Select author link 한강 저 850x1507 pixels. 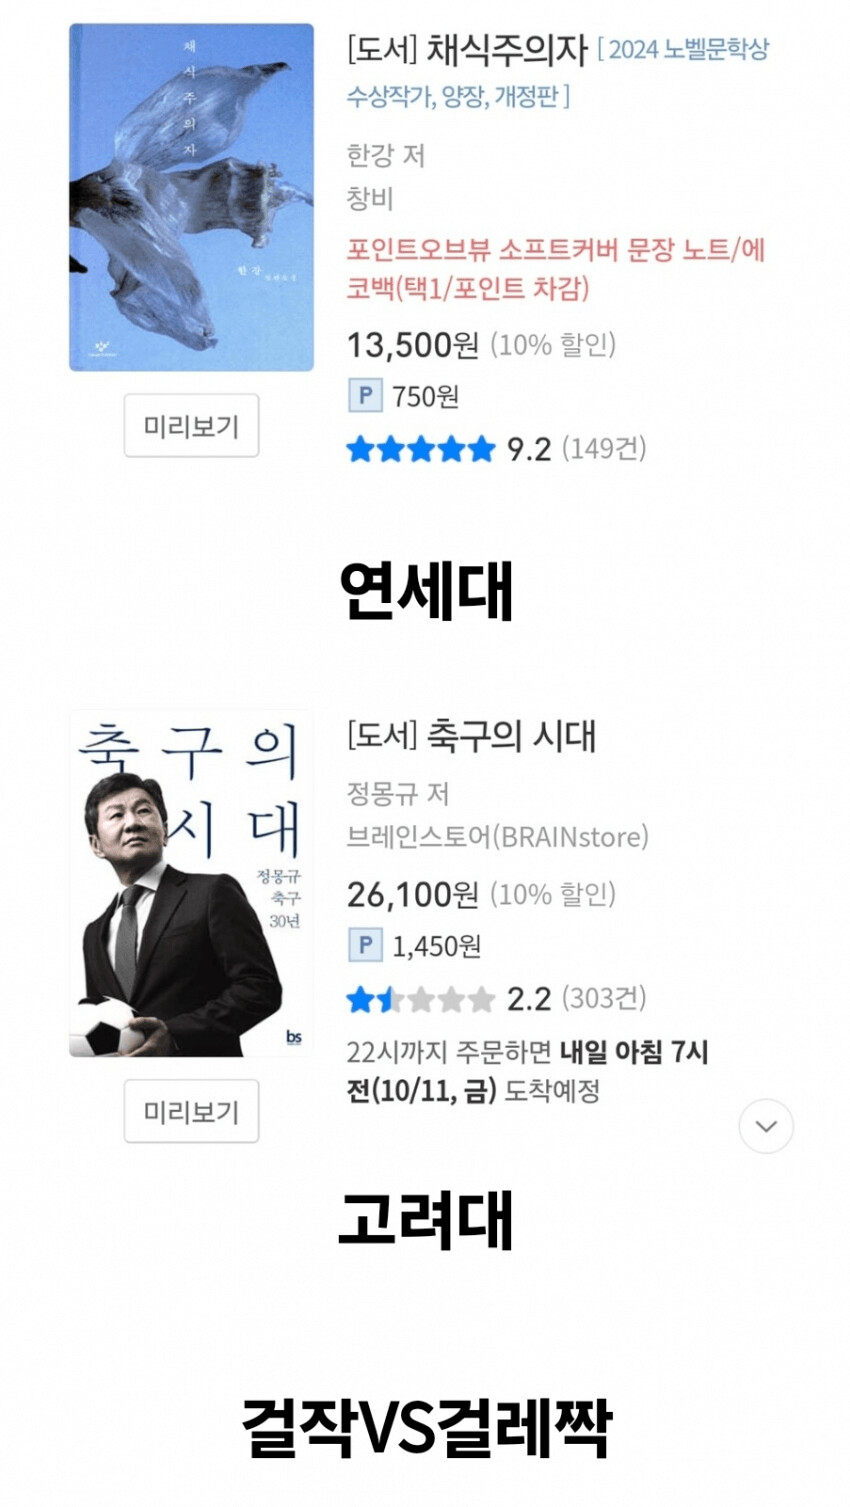[385, 155]
